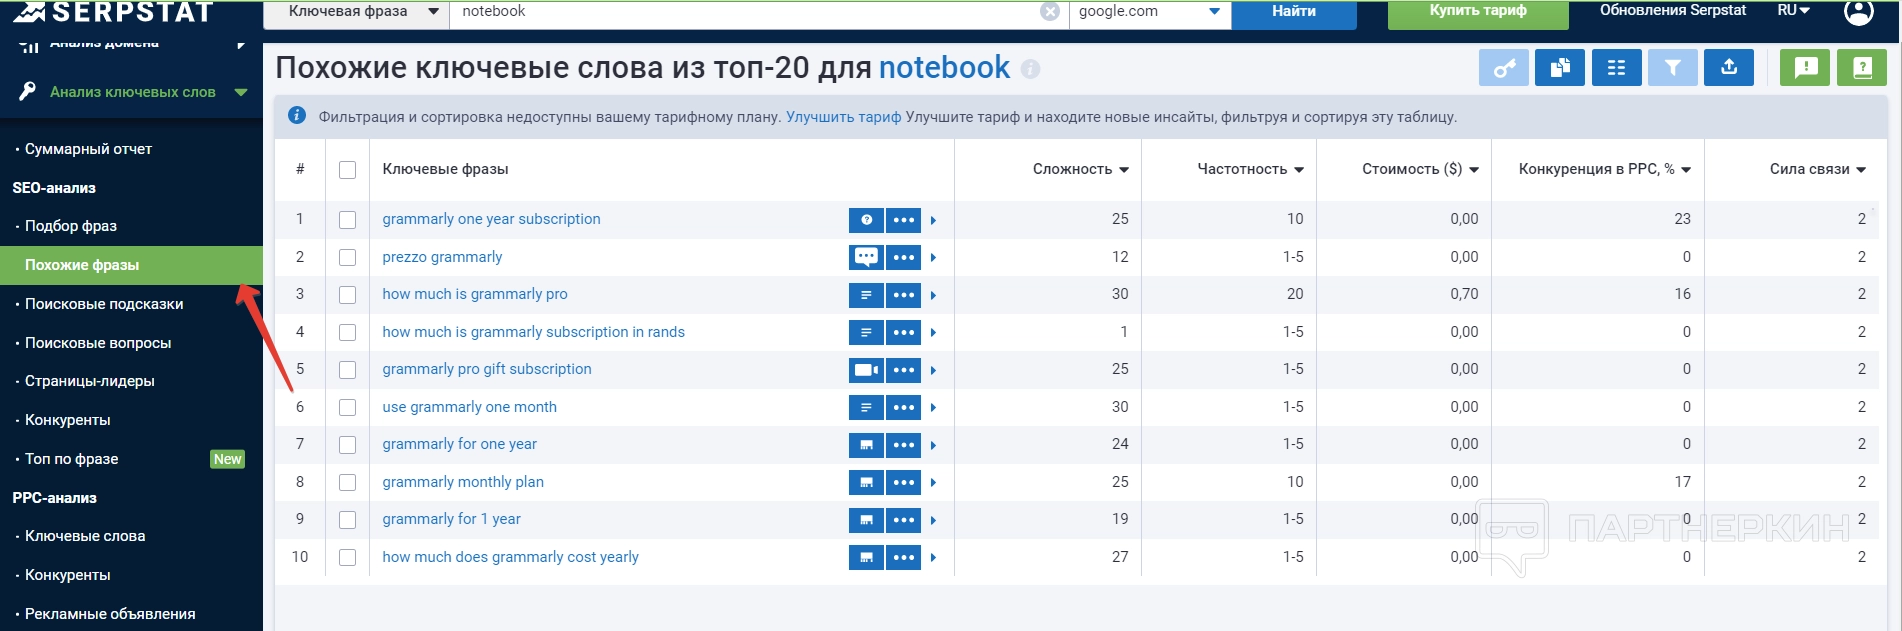
Task: Open Поисковые подсказки in the sidebar
Action: coord(104,304)
